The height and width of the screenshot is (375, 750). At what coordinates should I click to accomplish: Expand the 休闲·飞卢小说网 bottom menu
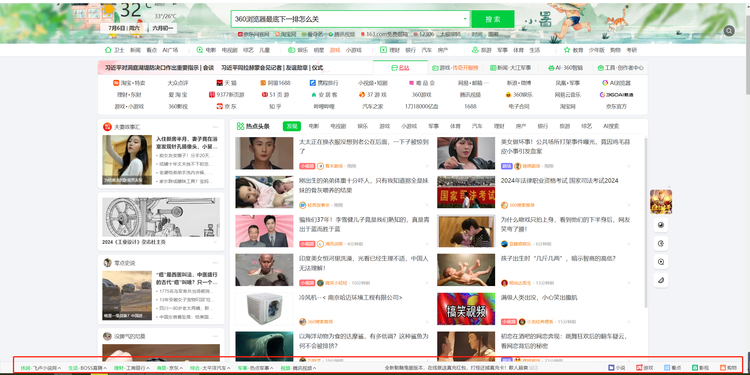point(41,368)
